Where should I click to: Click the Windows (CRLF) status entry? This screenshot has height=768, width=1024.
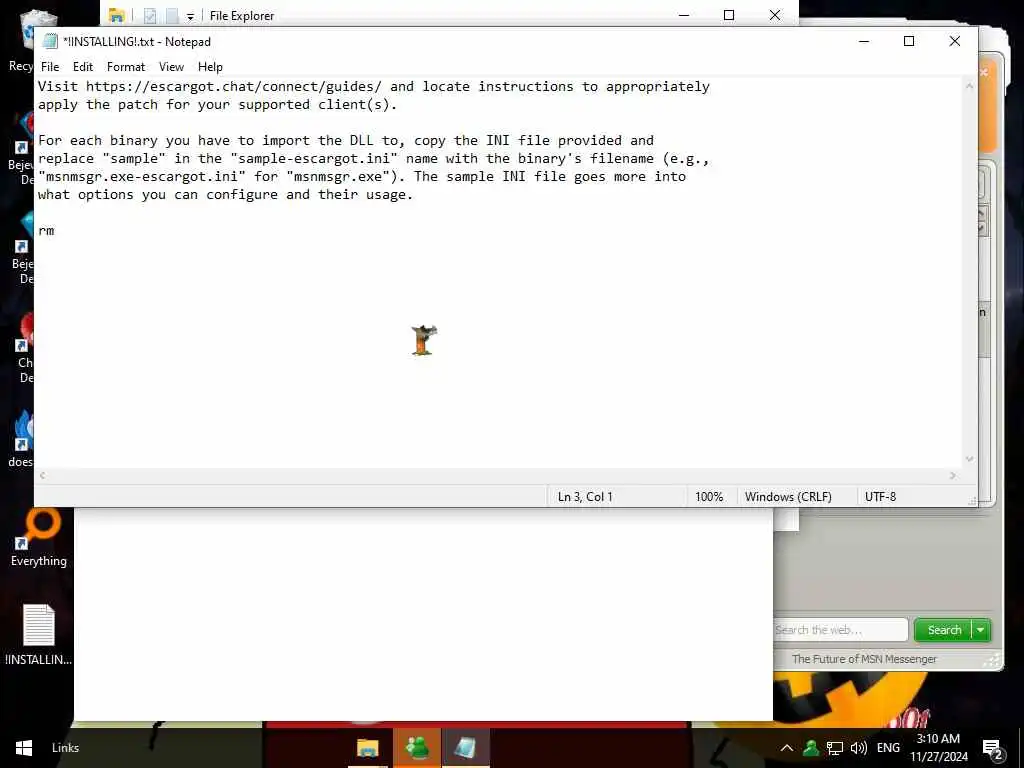788,497
